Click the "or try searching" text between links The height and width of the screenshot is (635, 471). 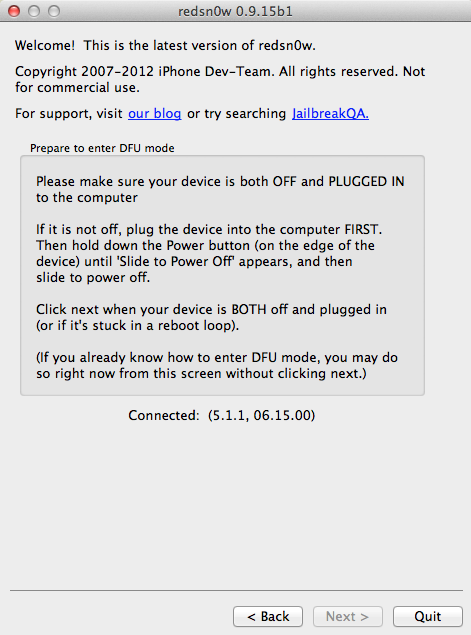(x=237, y=114)
